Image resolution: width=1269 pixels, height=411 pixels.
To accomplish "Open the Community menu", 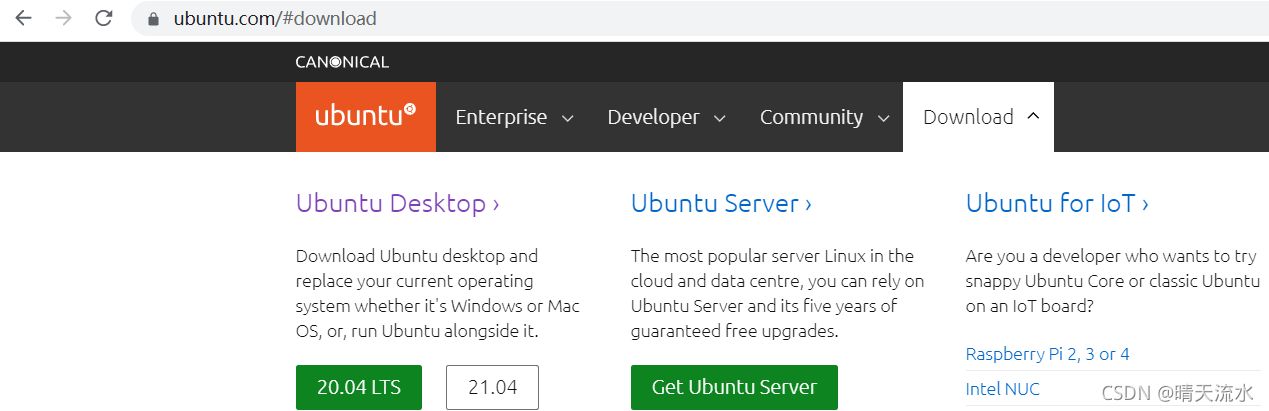I will point(811,117).
